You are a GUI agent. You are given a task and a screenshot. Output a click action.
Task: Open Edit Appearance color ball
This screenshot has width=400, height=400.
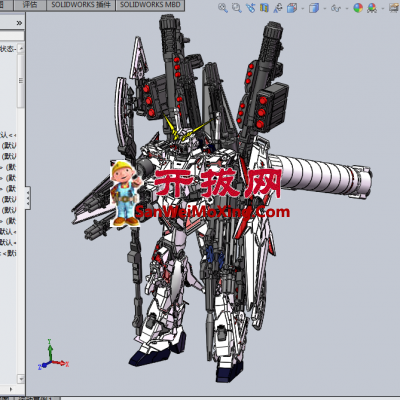pyautogui.click(x=358, y=8)
